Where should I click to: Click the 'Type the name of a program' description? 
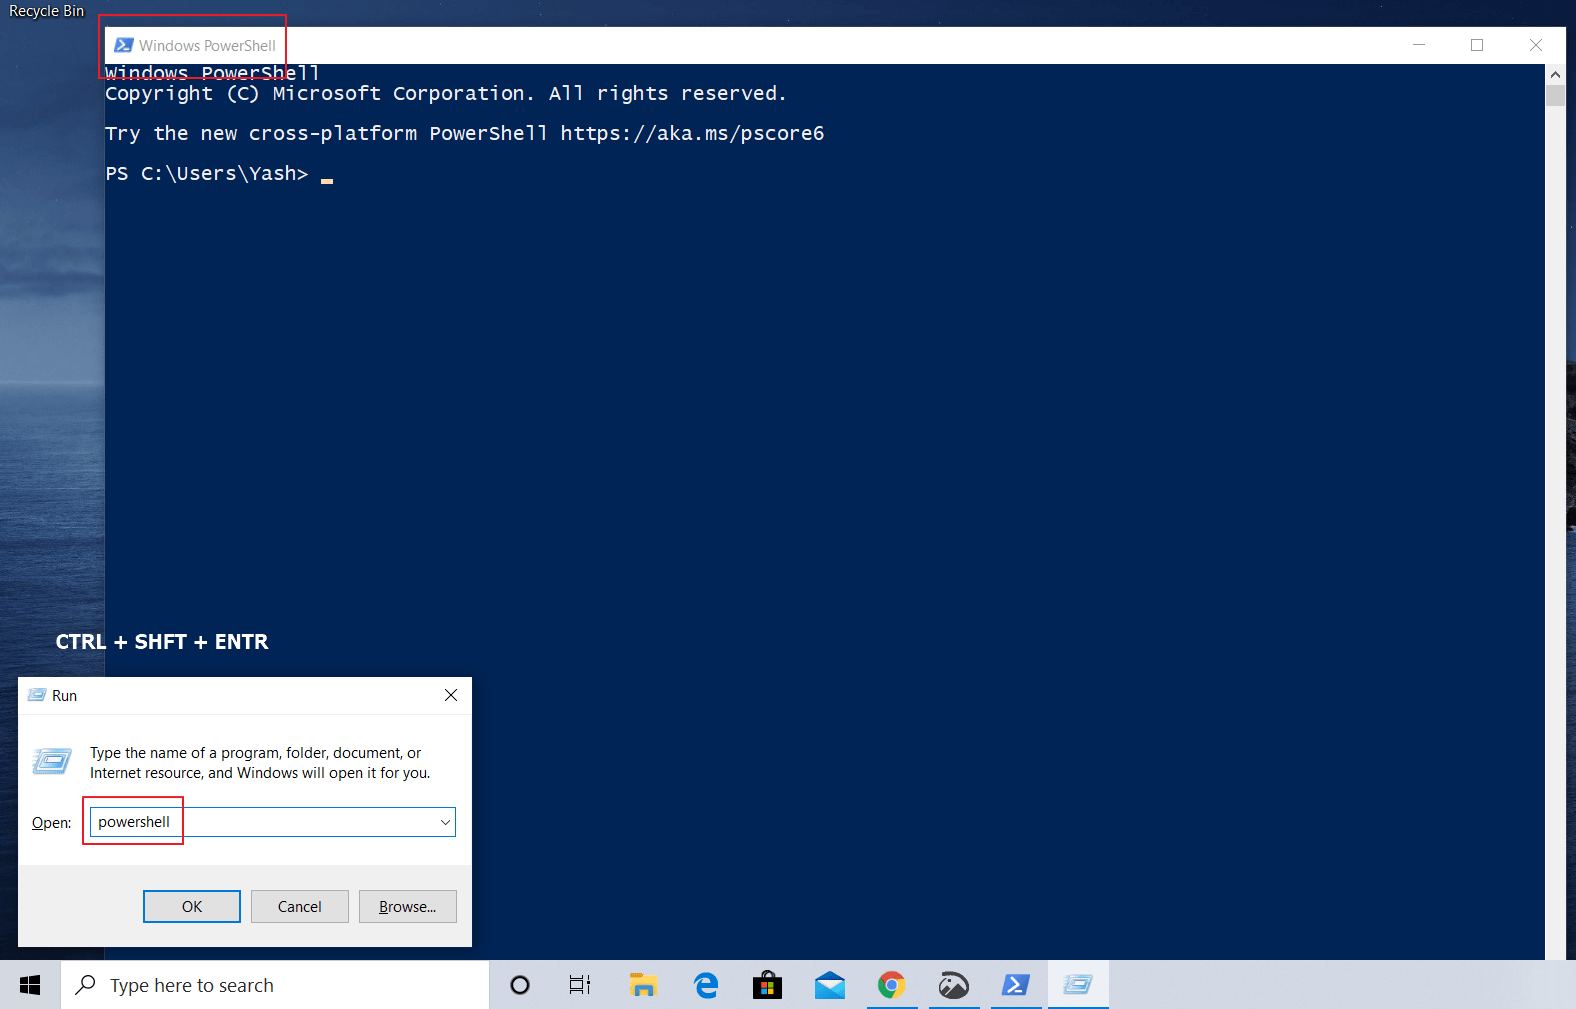(260, 763)
